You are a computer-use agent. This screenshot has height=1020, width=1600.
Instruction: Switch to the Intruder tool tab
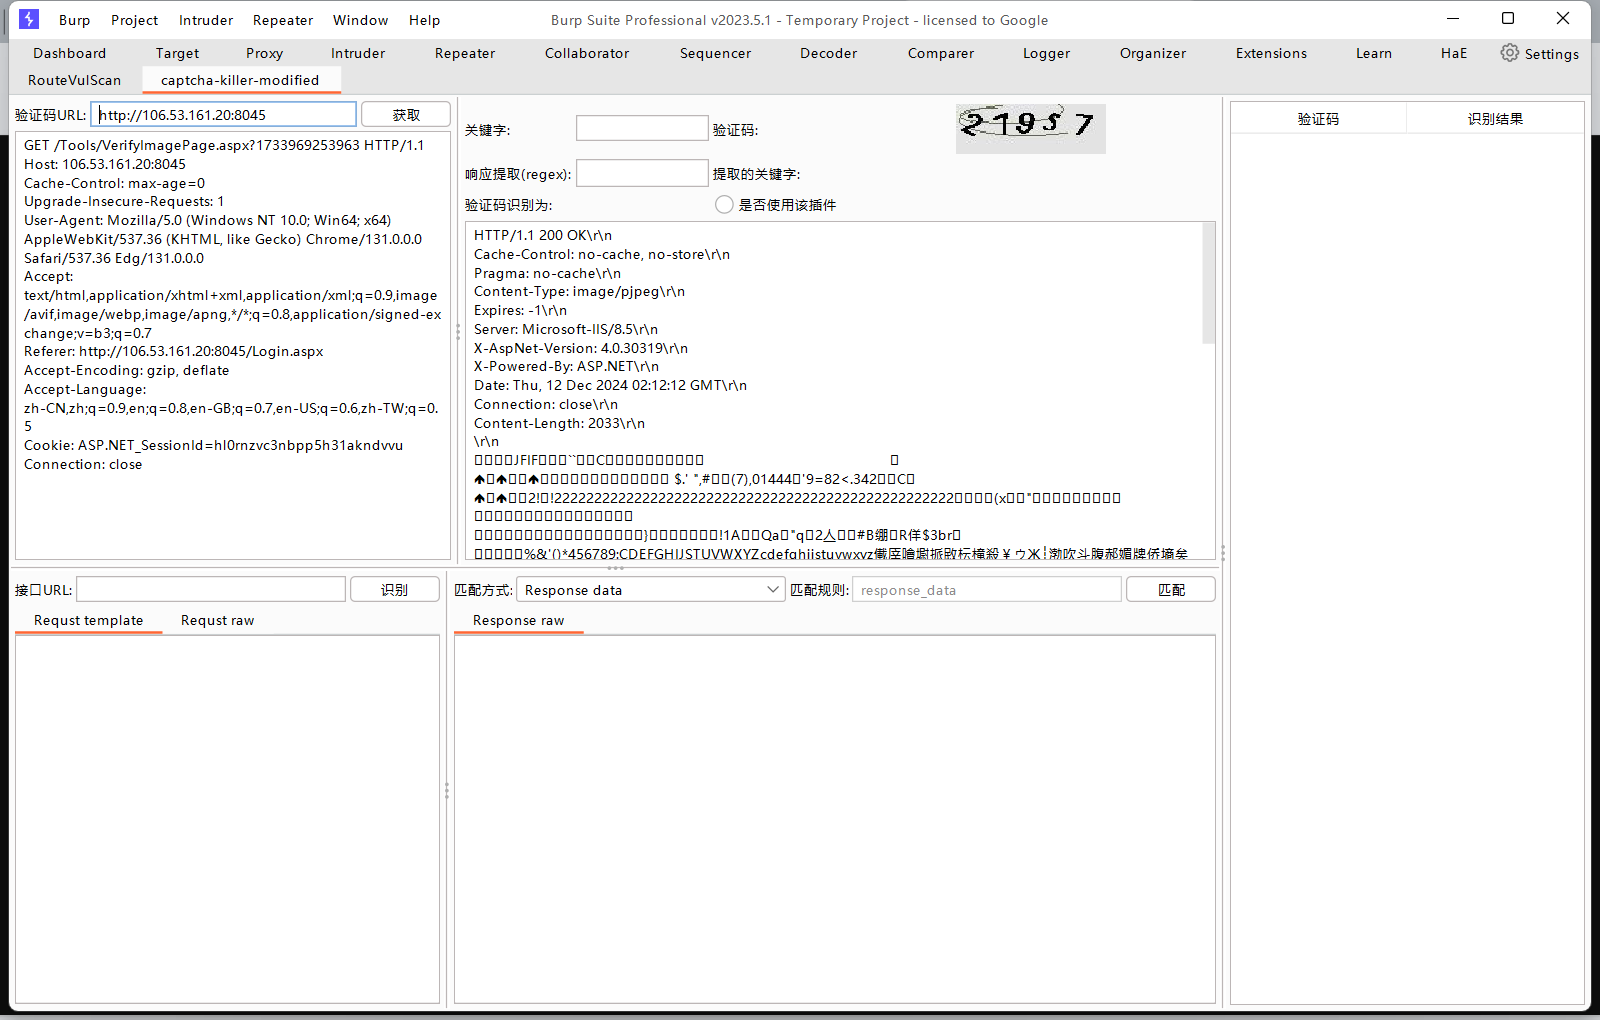pyautogui.click(x=358, y=53)
